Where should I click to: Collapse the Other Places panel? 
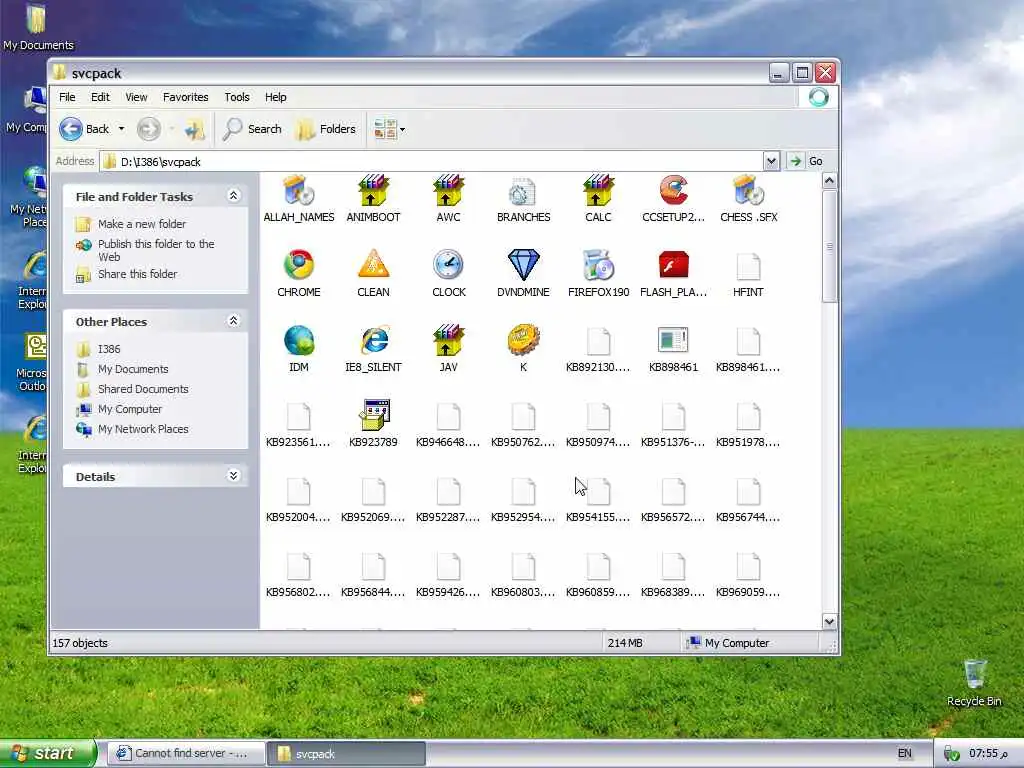pos(233,321)
